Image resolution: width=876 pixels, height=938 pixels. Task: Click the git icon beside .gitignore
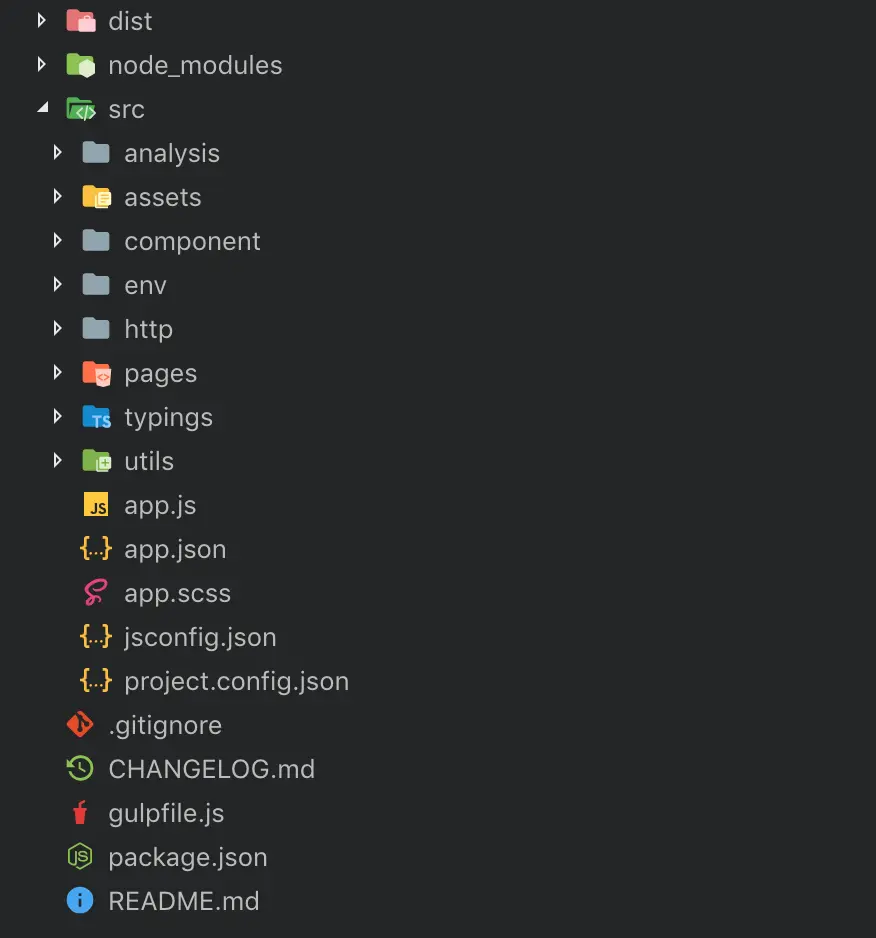[80, 725]
